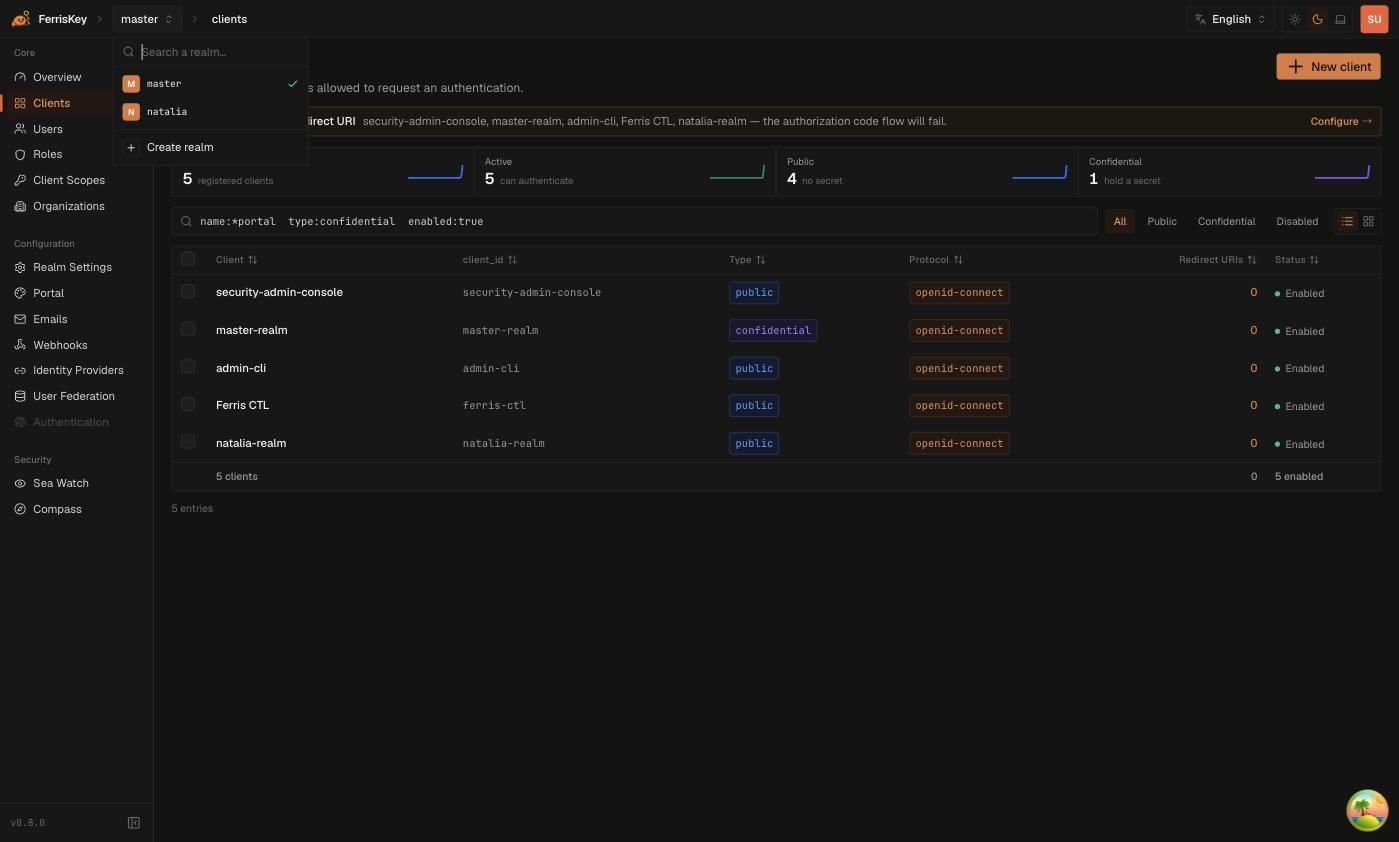Click the palm tree island floating icon

(1367, 810)
